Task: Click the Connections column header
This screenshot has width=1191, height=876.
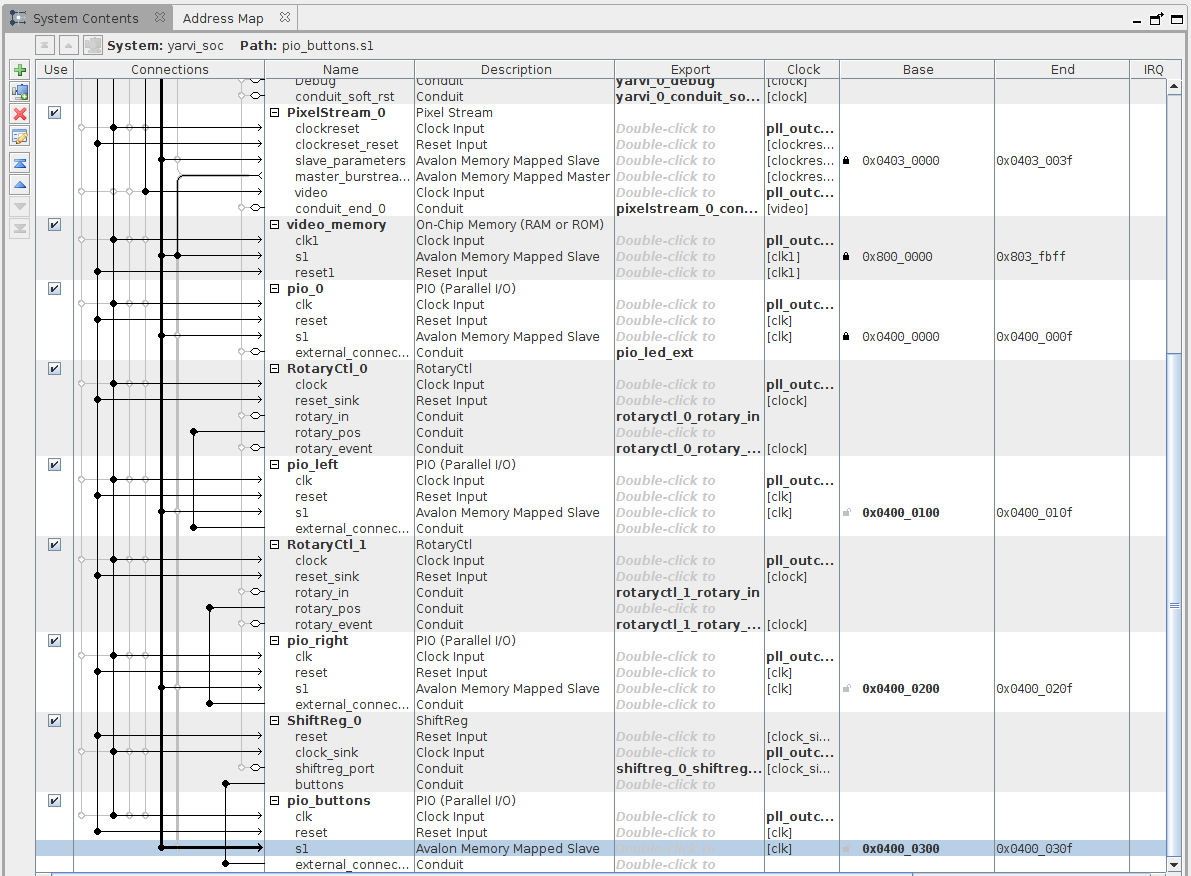Action: tap(169, 69)
